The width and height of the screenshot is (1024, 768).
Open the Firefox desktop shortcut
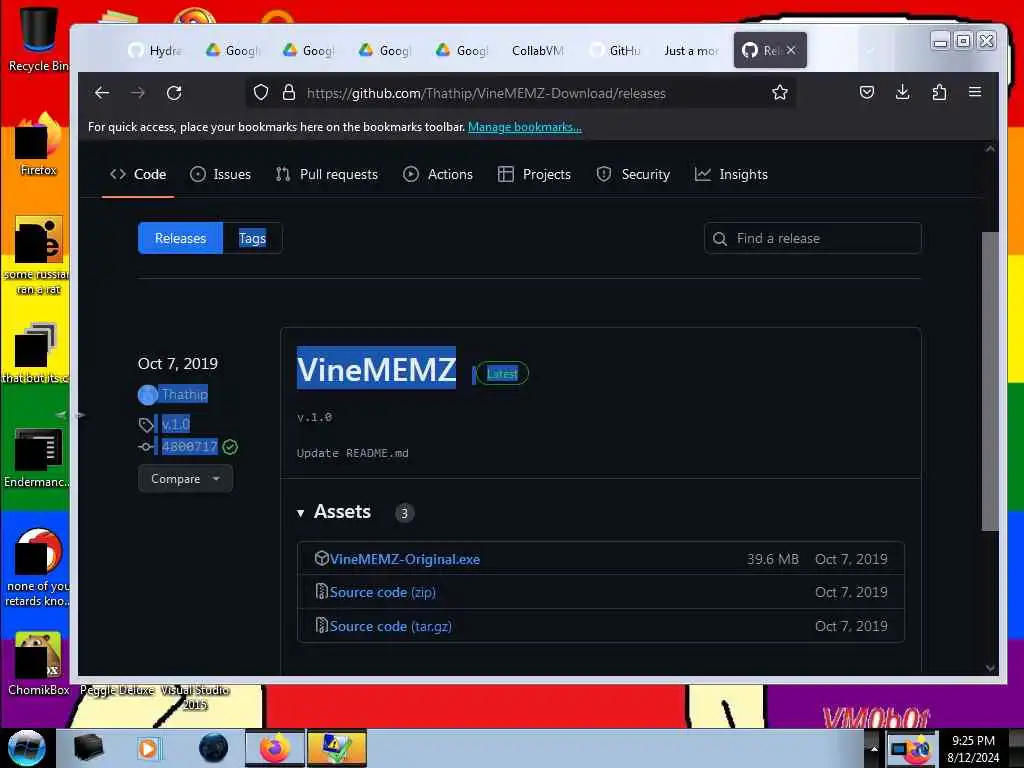point(38,144)
